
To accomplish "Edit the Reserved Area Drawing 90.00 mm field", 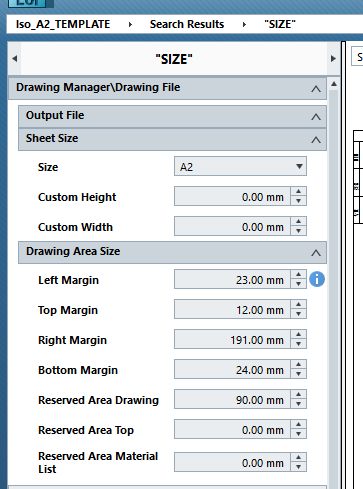I will [232, 399].
